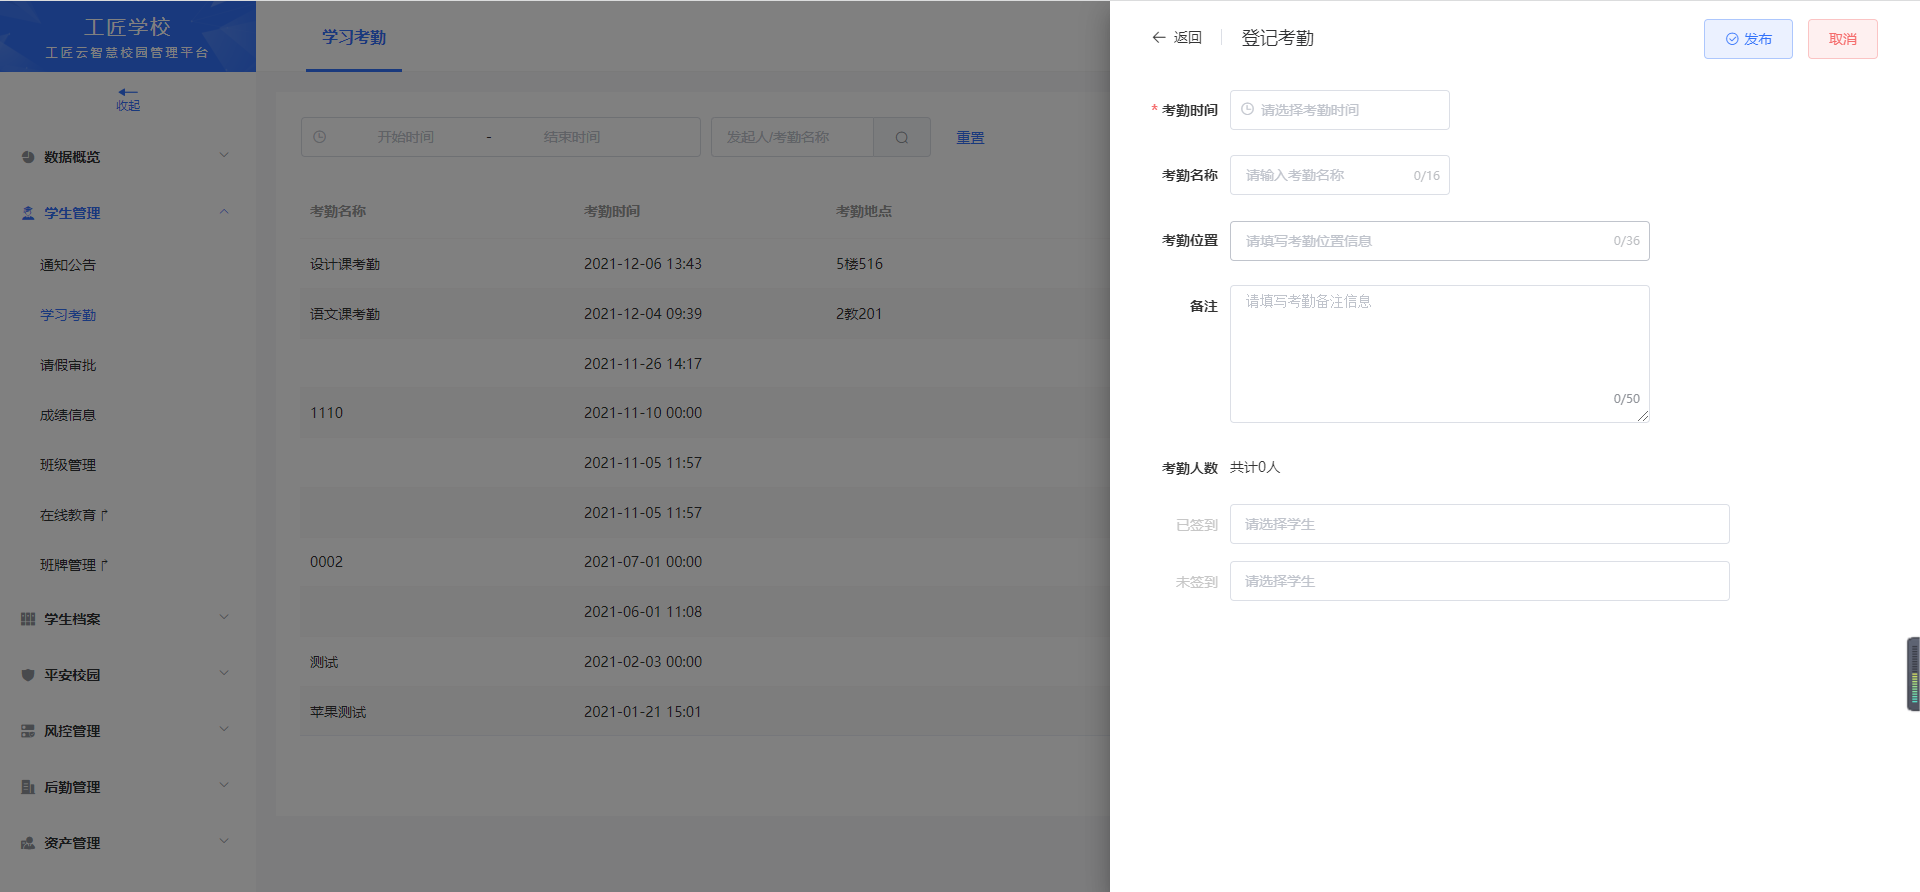Screen dimensions: 1920x892
Task: Focus the 考勤位置 input field
Action: (x=1425, y=241)
